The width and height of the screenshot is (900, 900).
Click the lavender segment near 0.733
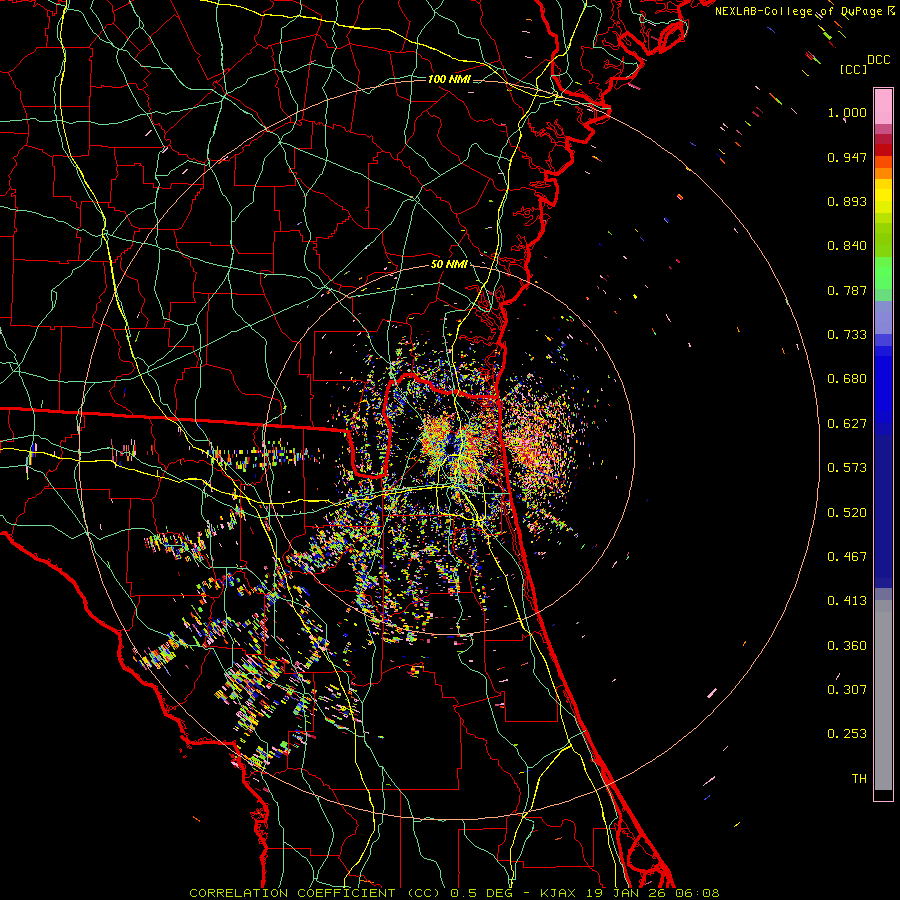pyautogui.click(x=883, y=317)
